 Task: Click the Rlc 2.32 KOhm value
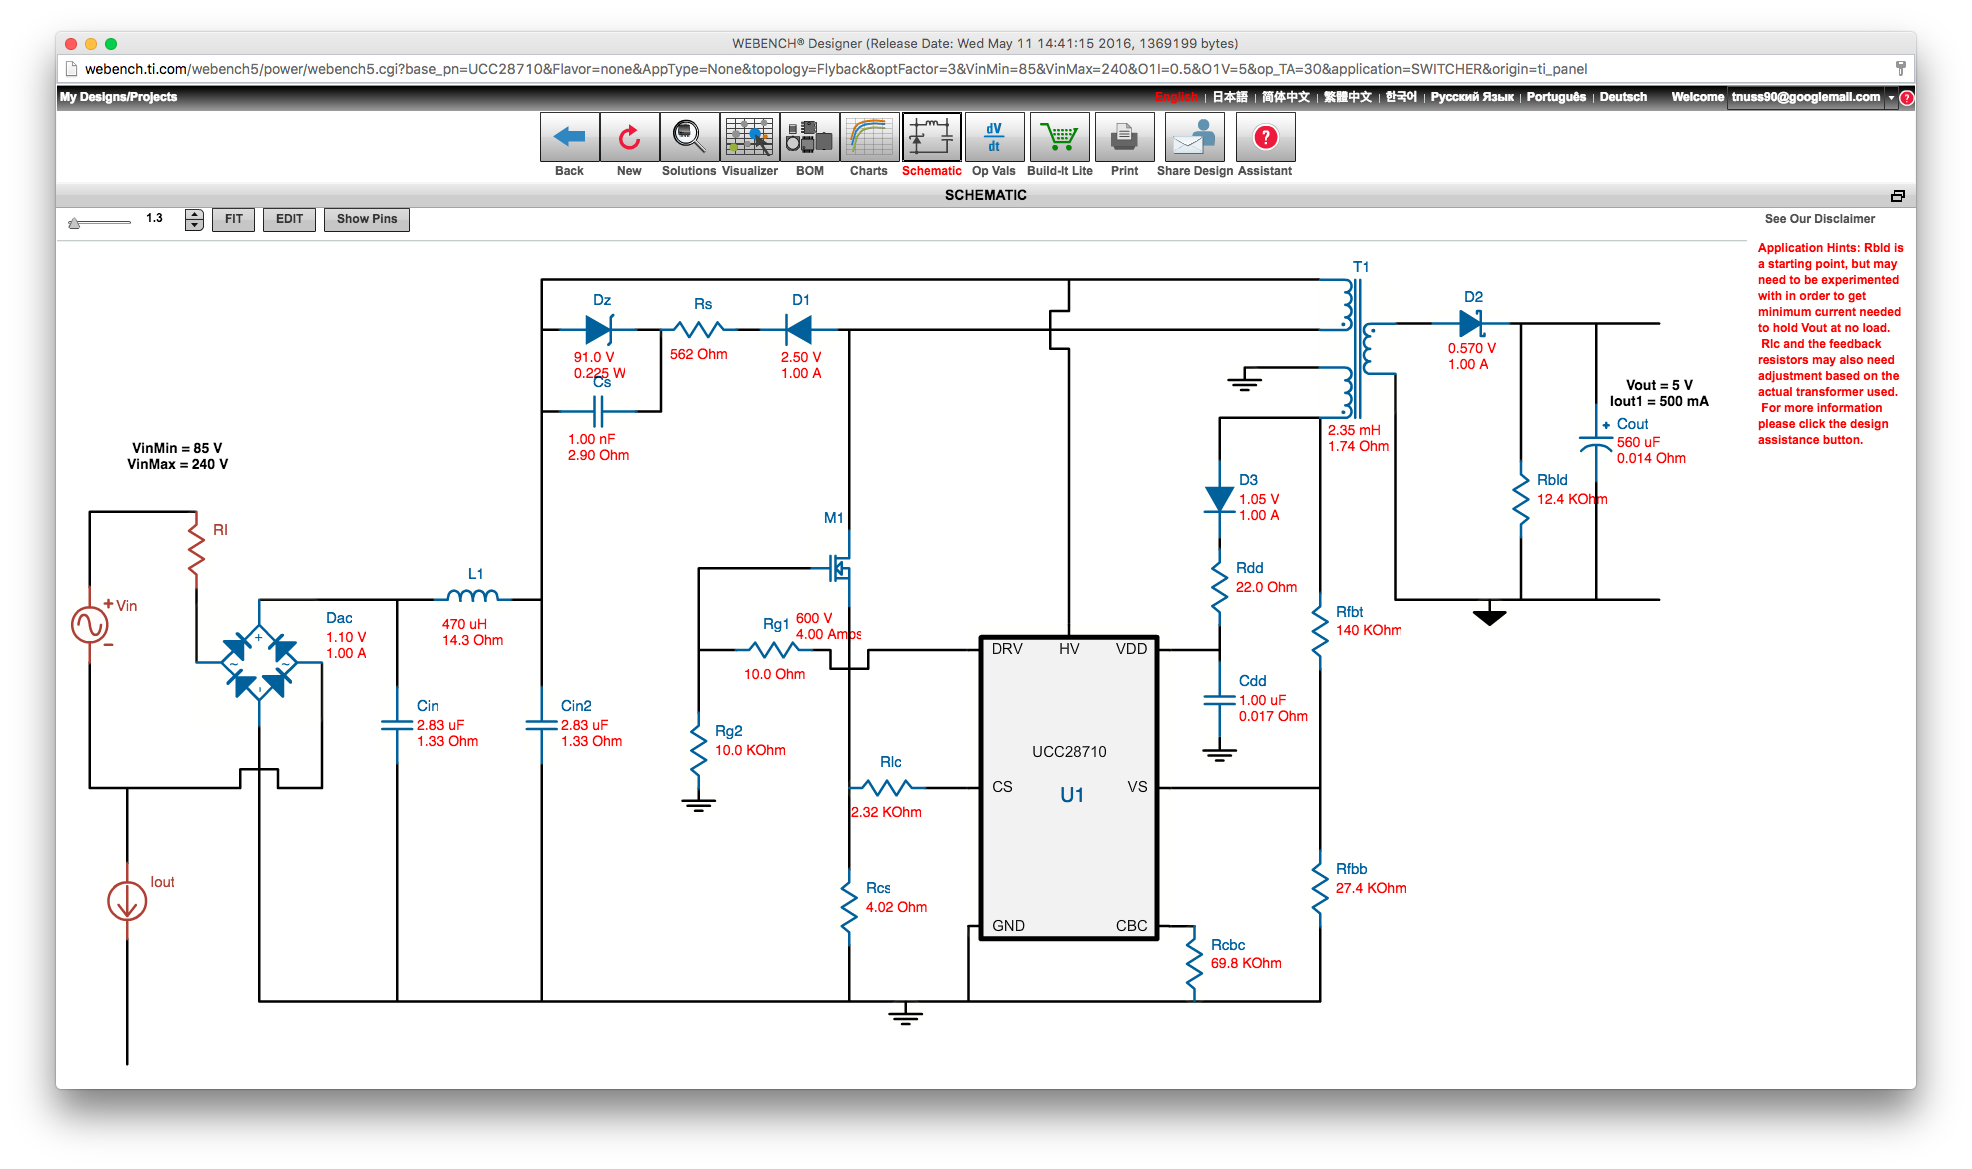pyautogui.click(x=886, y=812)
